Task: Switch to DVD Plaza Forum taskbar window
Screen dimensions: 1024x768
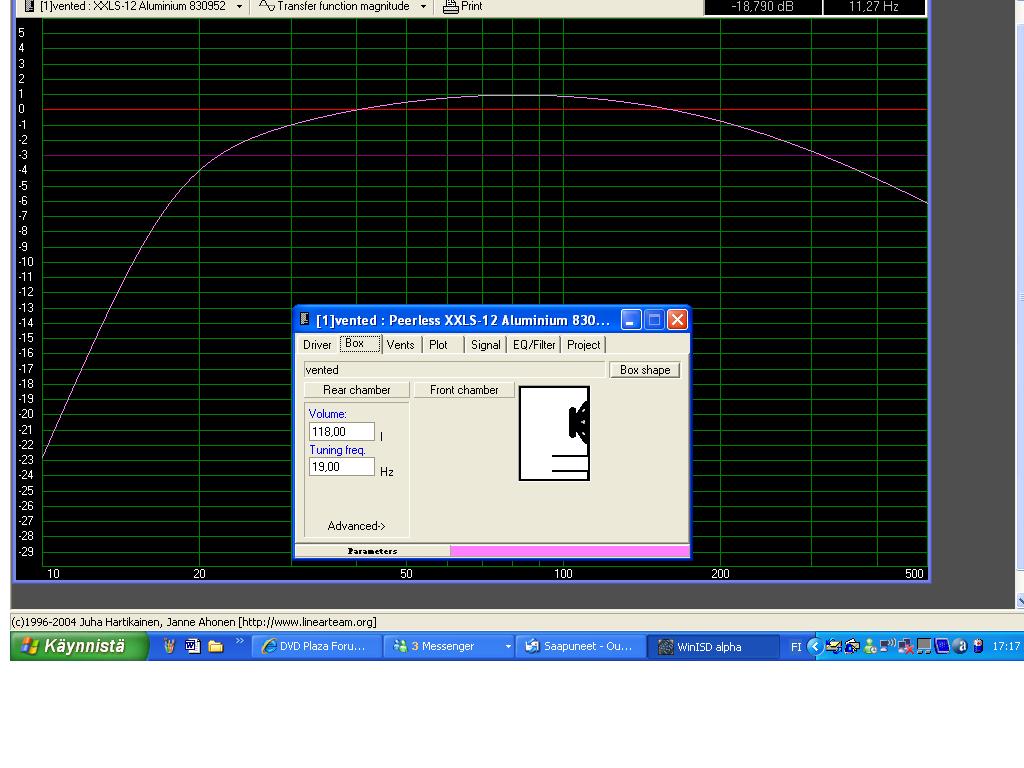Action: pos(315,647)
